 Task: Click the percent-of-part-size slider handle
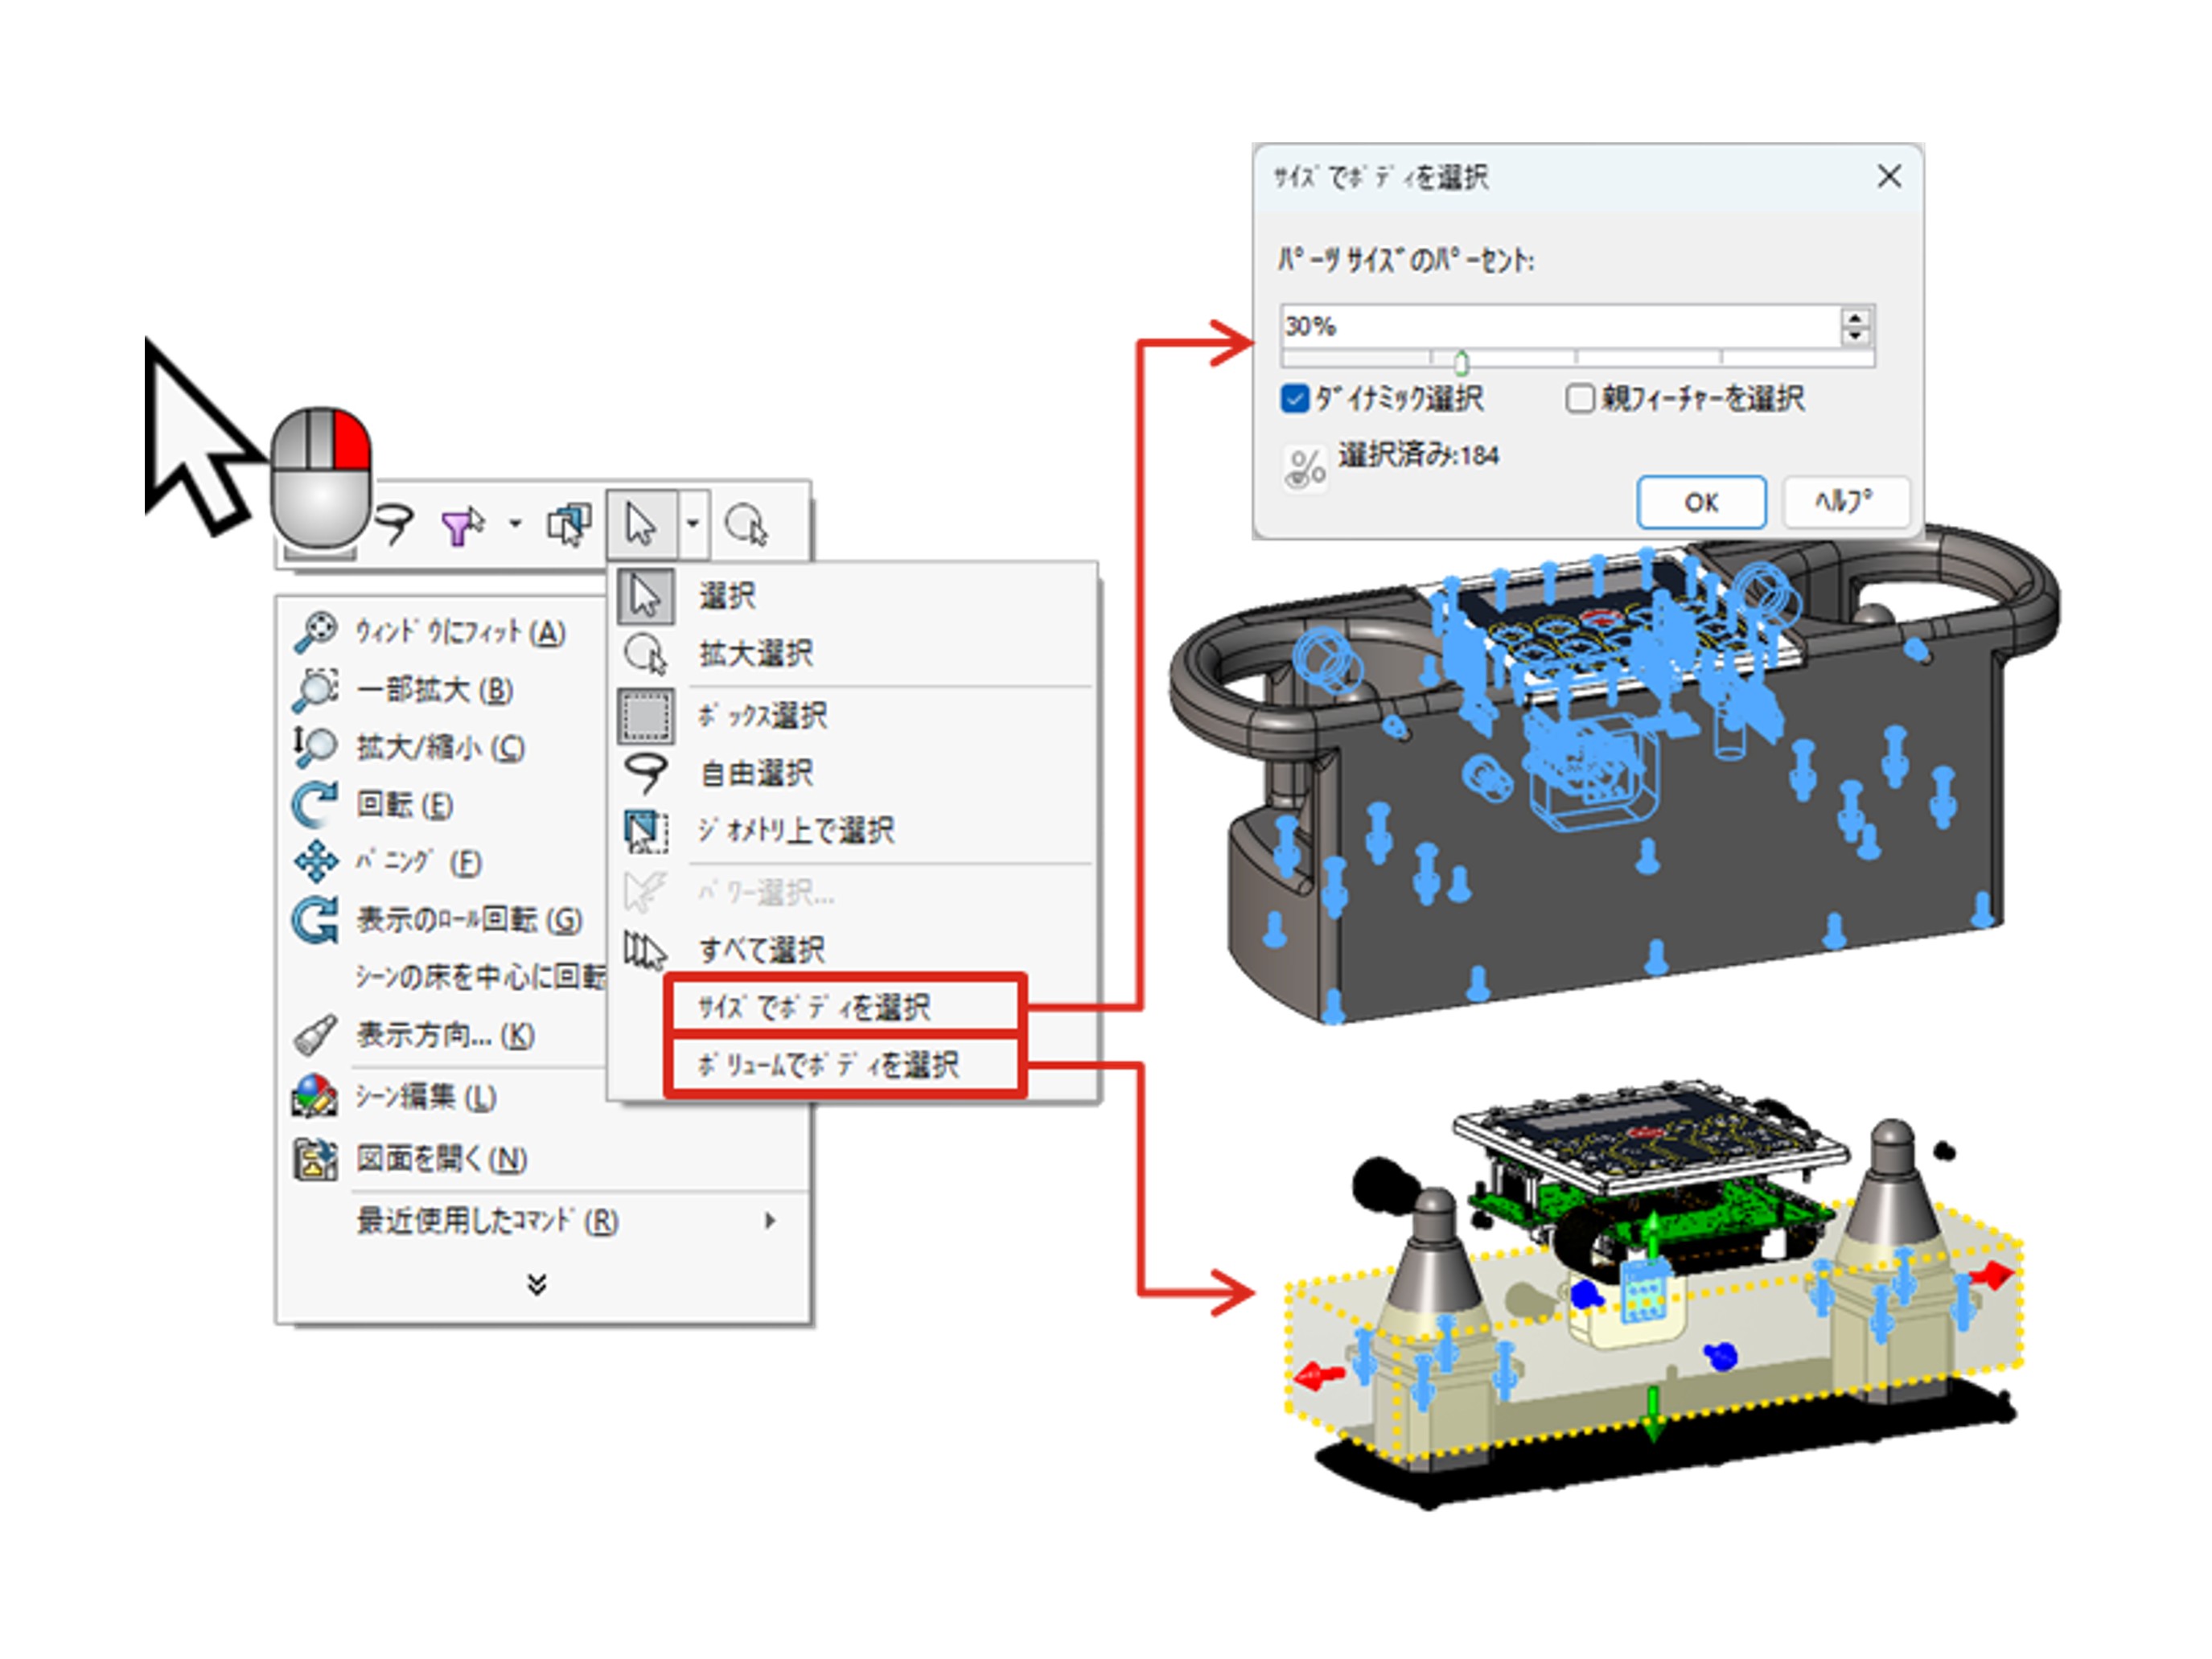(x=1461, y=362)
